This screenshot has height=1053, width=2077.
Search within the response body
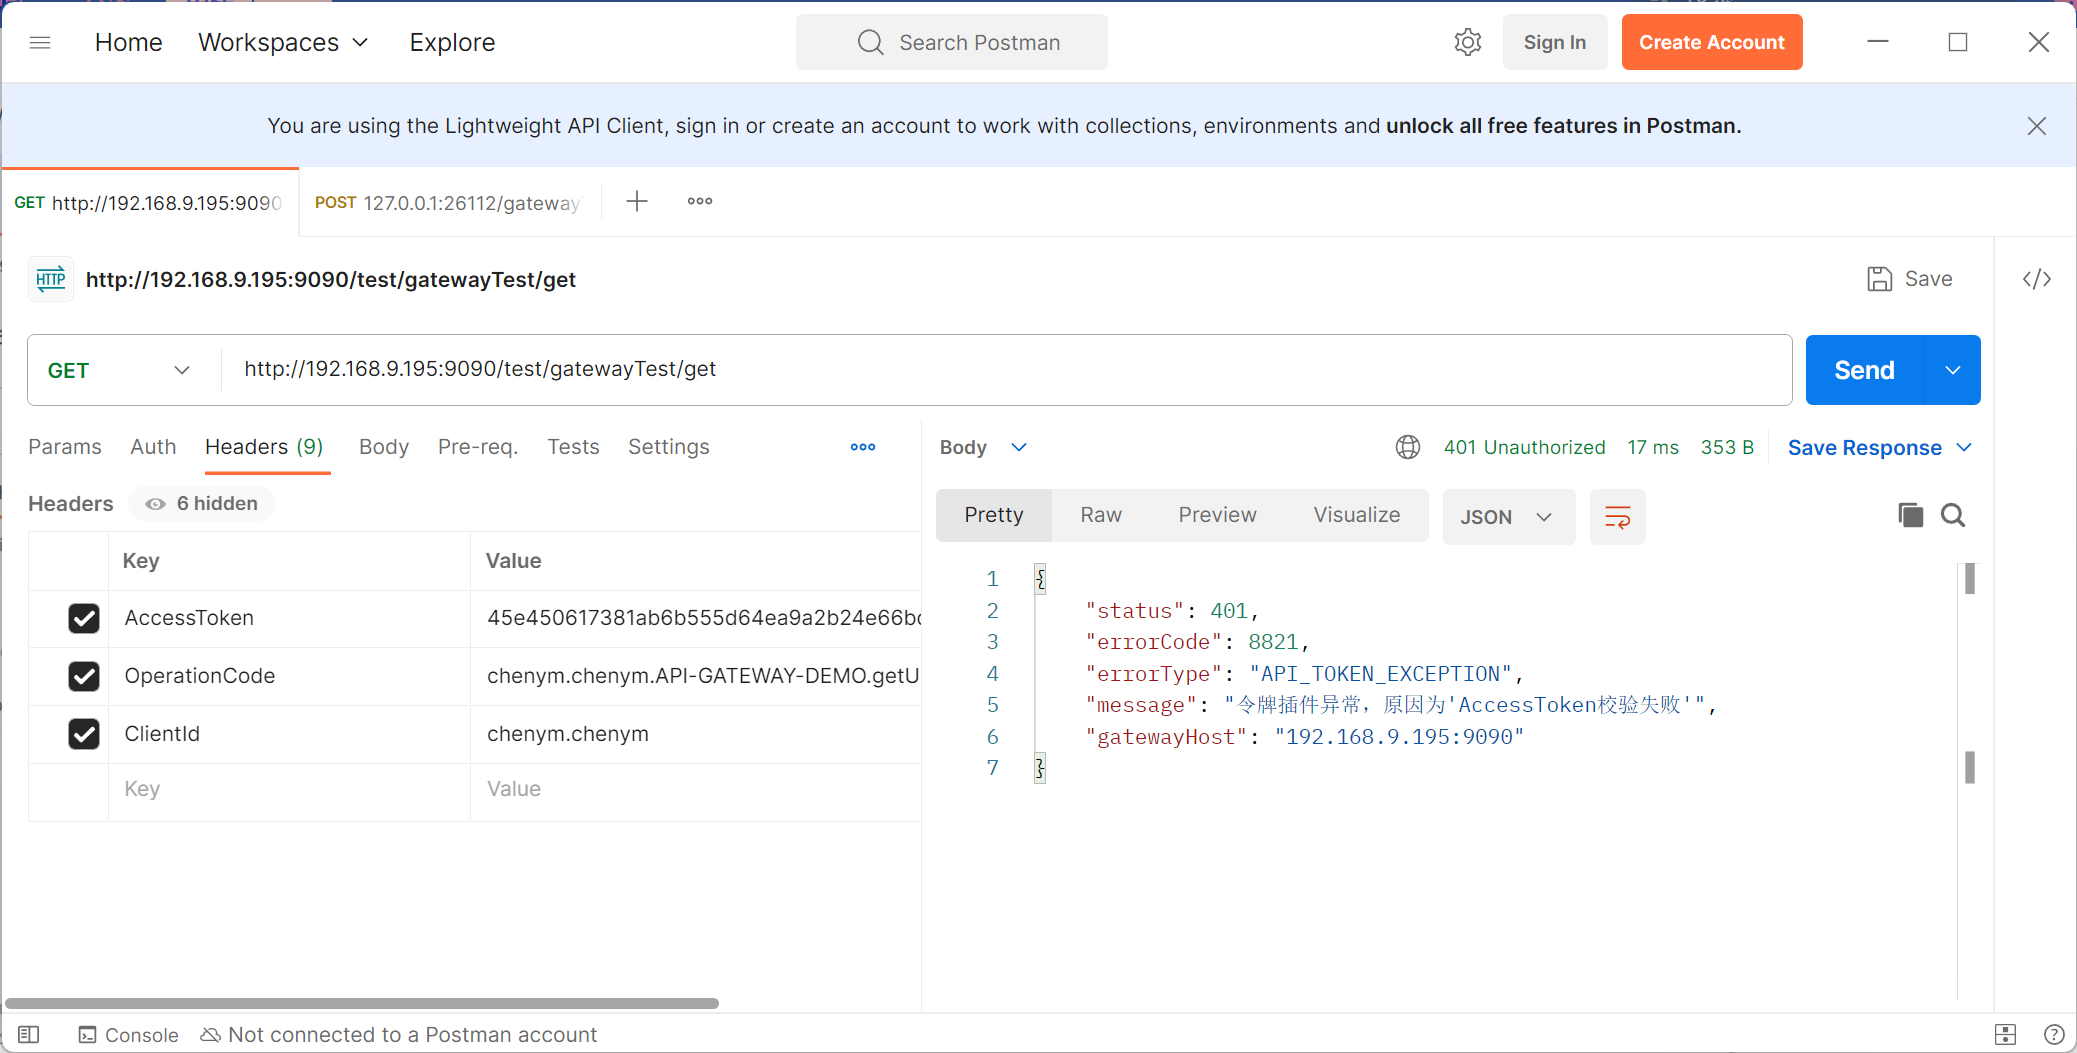pos(1952,515)
